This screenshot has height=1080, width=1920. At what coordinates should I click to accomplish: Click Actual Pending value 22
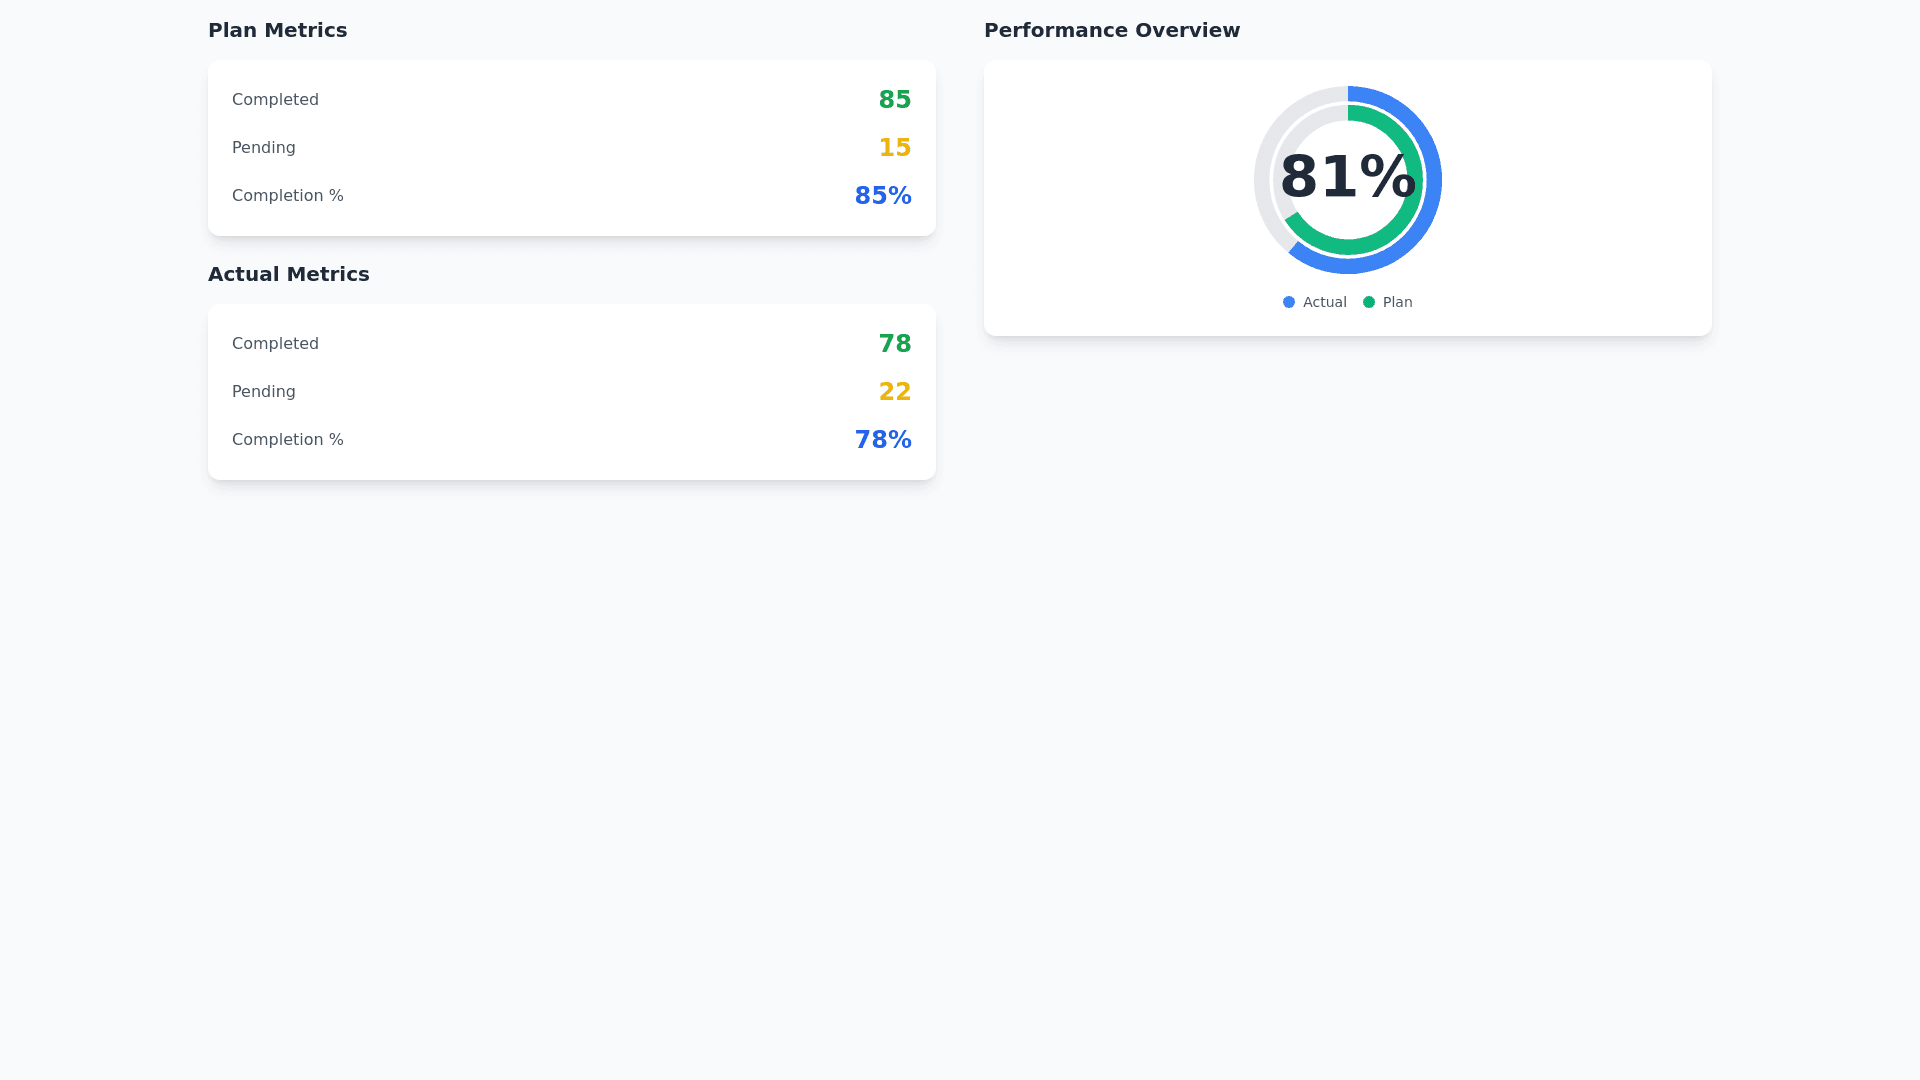click(894, 392)
